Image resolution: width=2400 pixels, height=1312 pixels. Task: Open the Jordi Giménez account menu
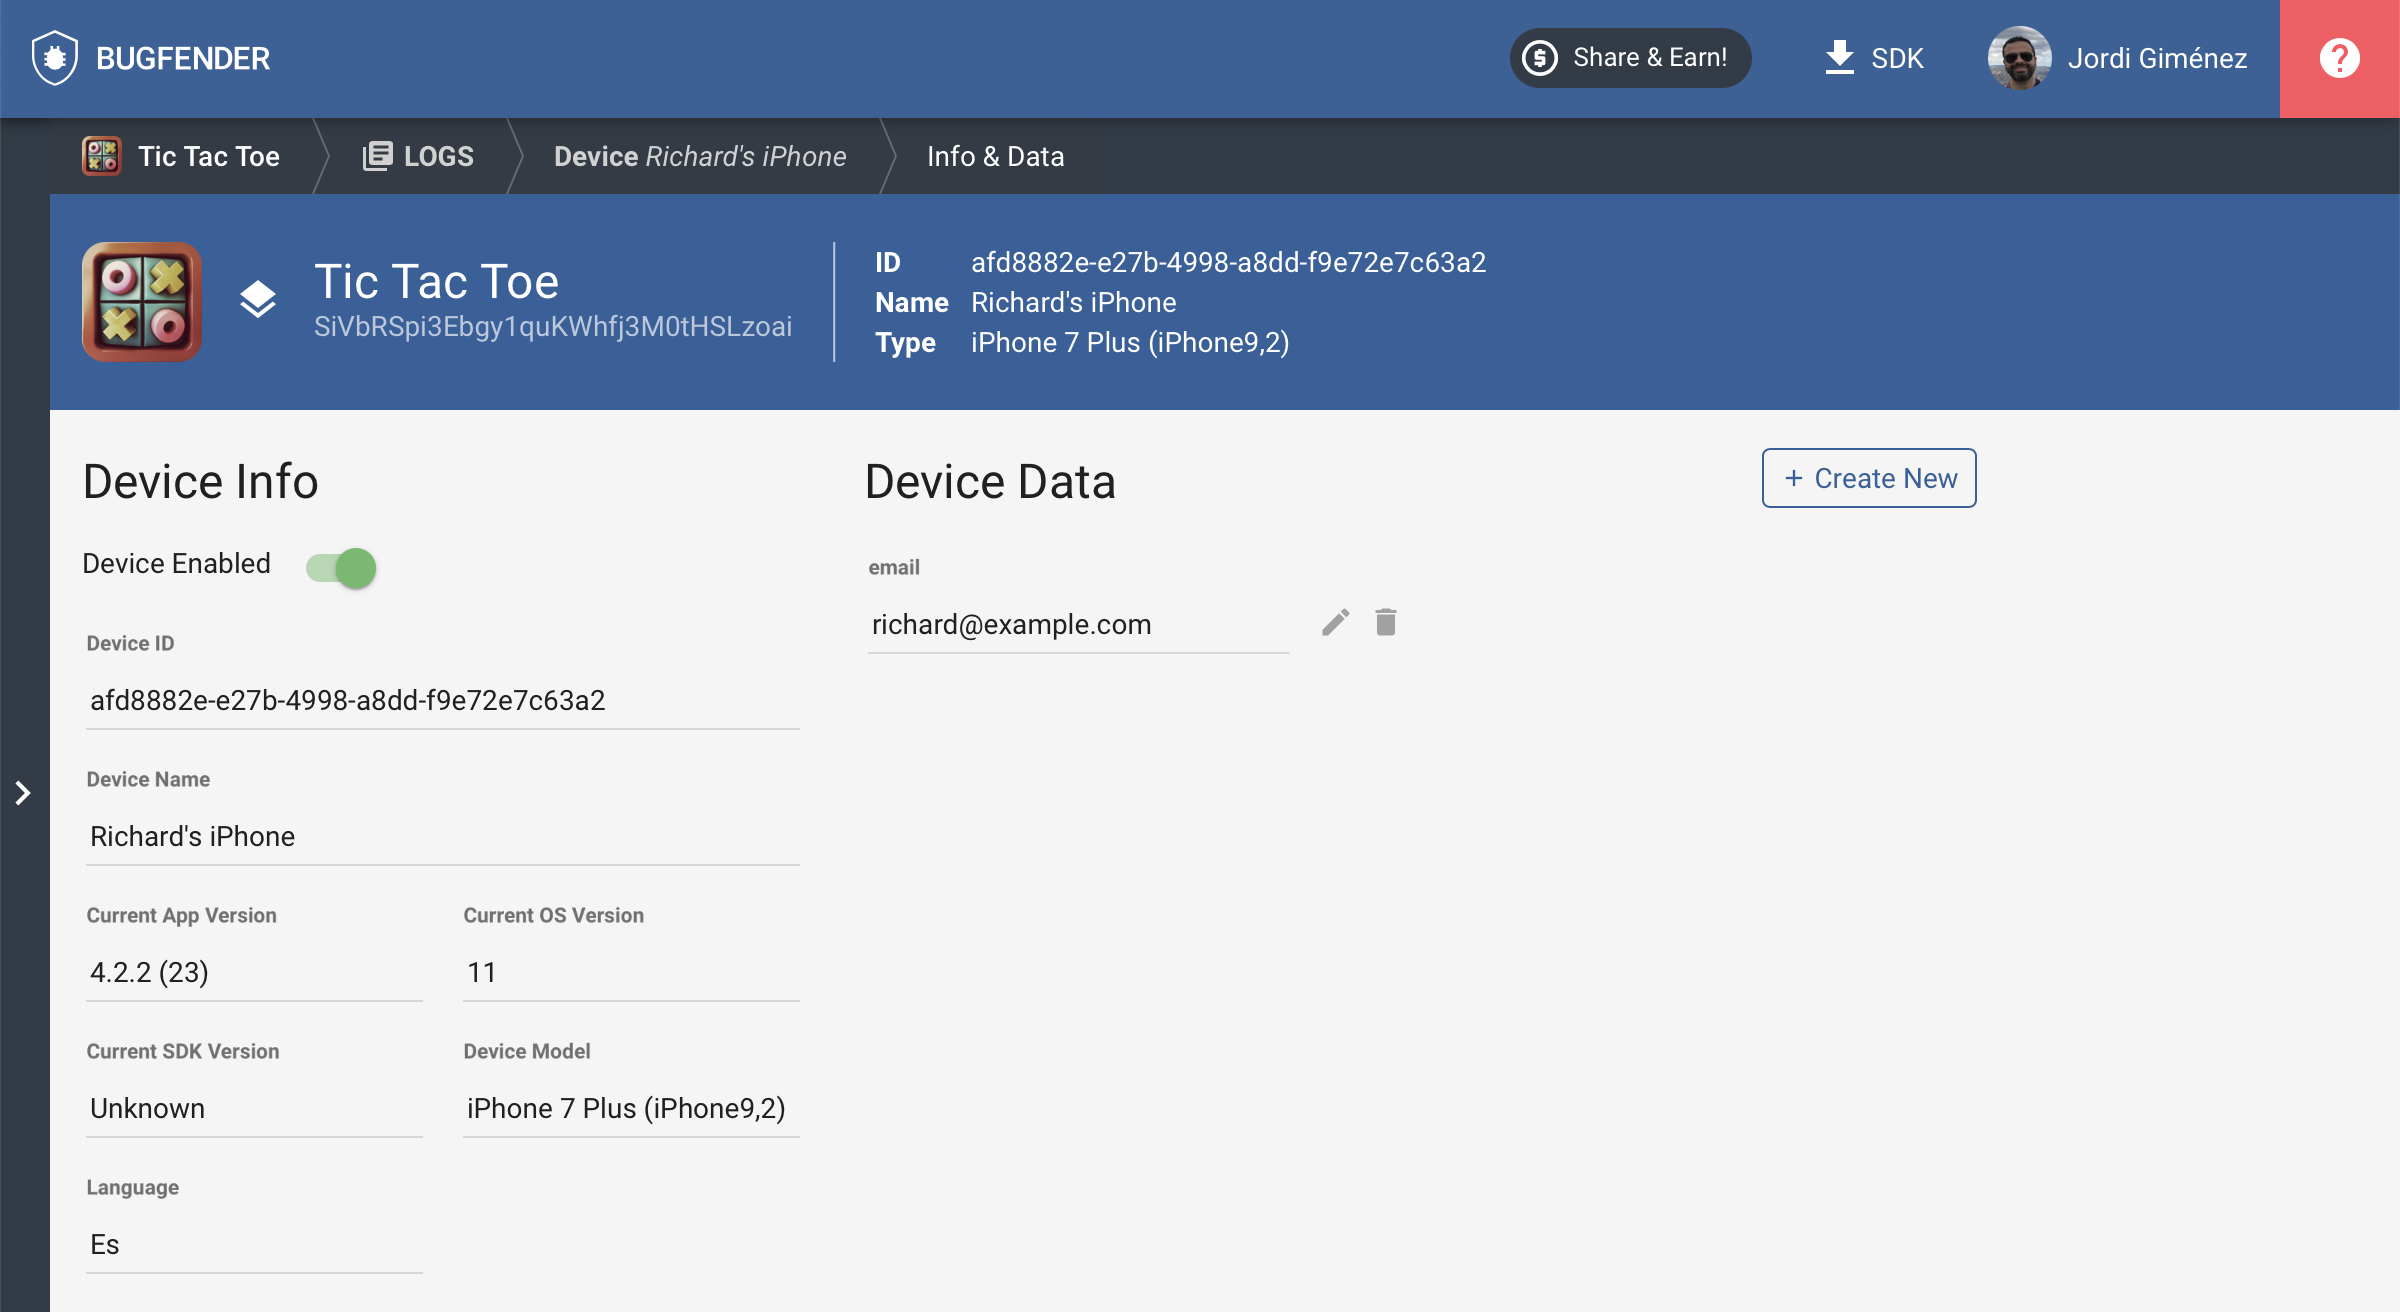(x=2157, y=58)
